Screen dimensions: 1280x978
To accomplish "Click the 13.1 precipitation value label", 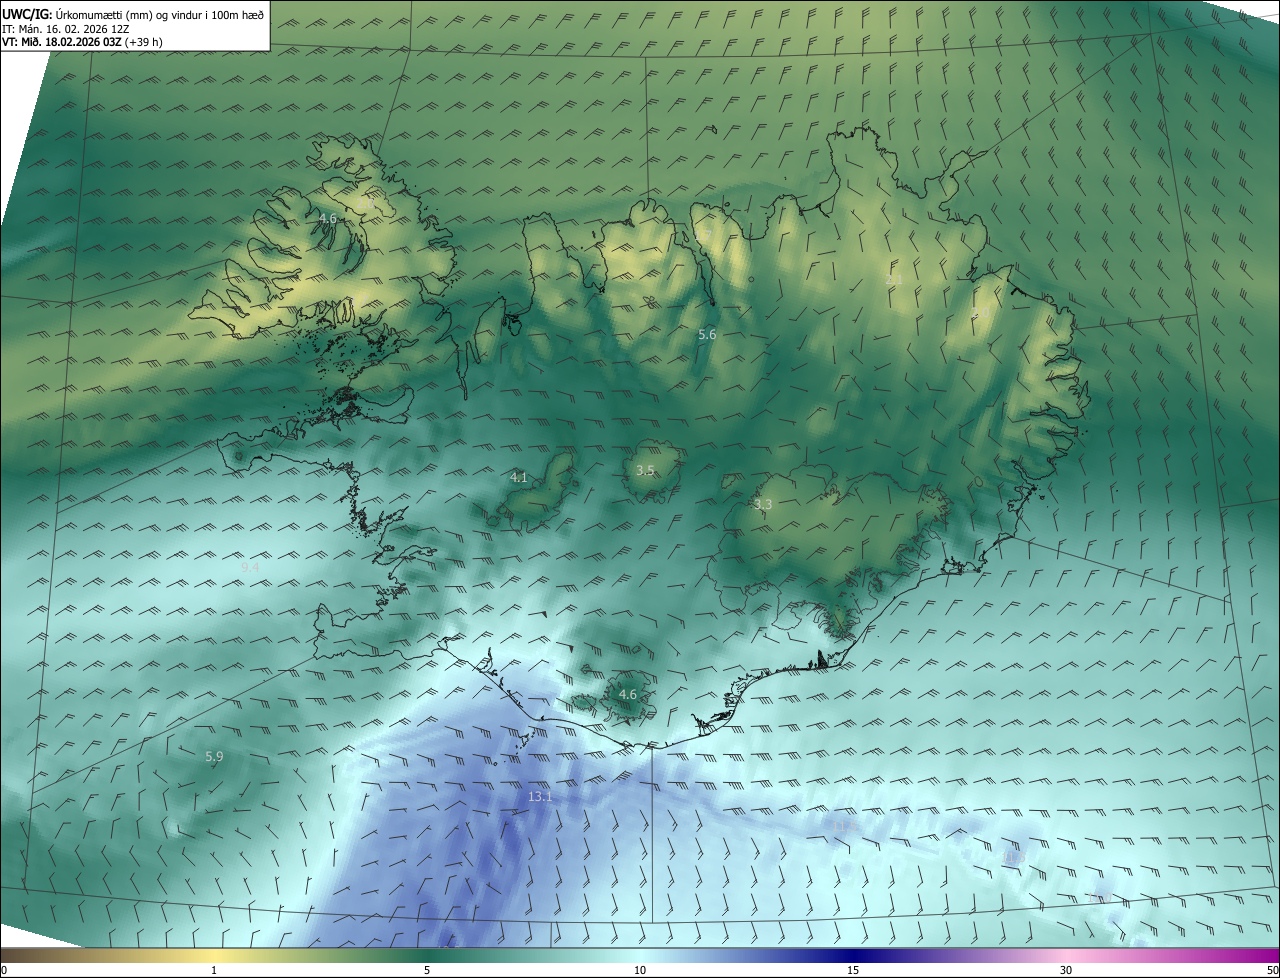I will pyautogui.click(x=540, y=797).
